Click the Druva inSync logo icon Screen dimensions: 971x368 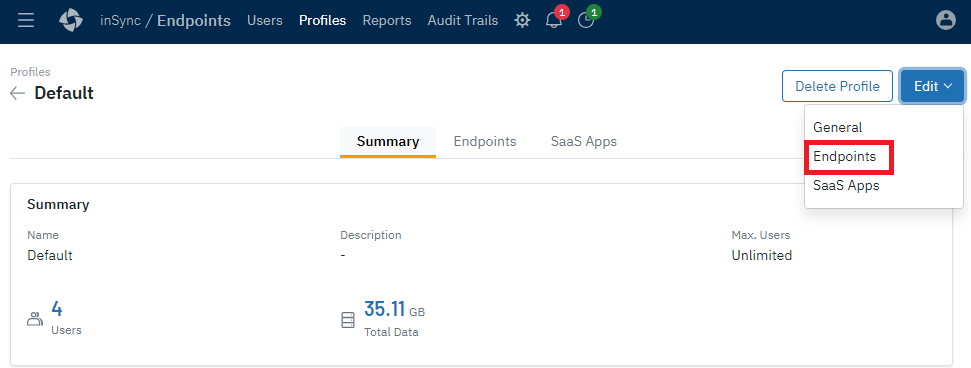pos(71,20)
